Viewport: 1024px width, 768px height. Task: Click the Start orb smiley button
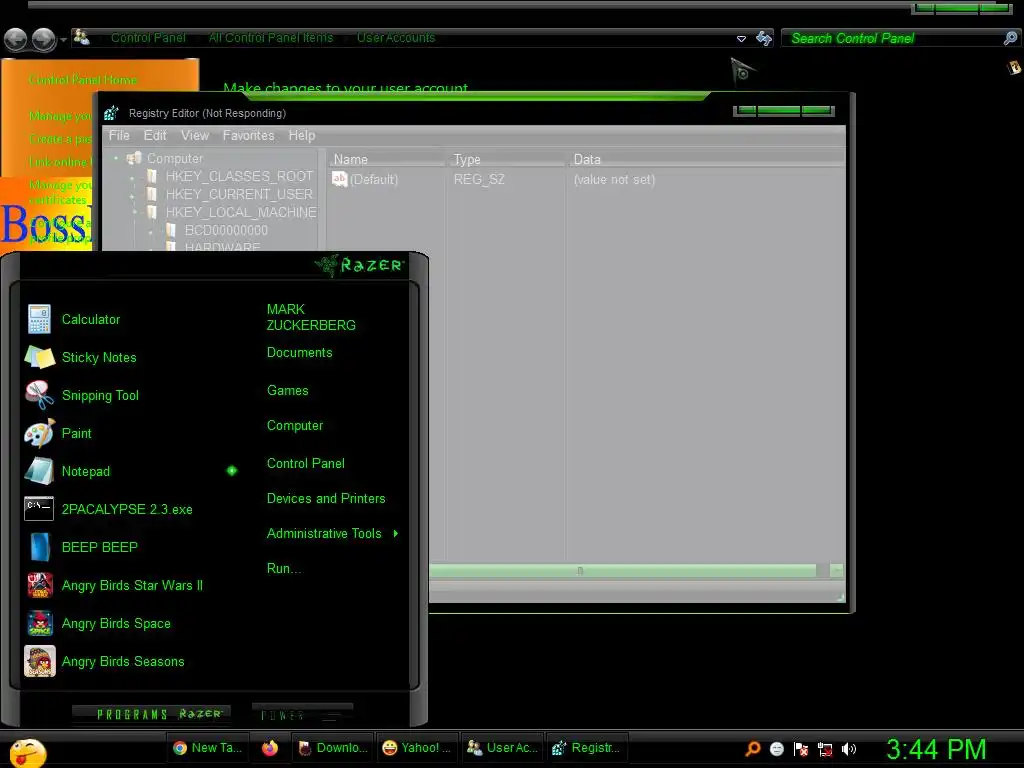coord(27,752)
